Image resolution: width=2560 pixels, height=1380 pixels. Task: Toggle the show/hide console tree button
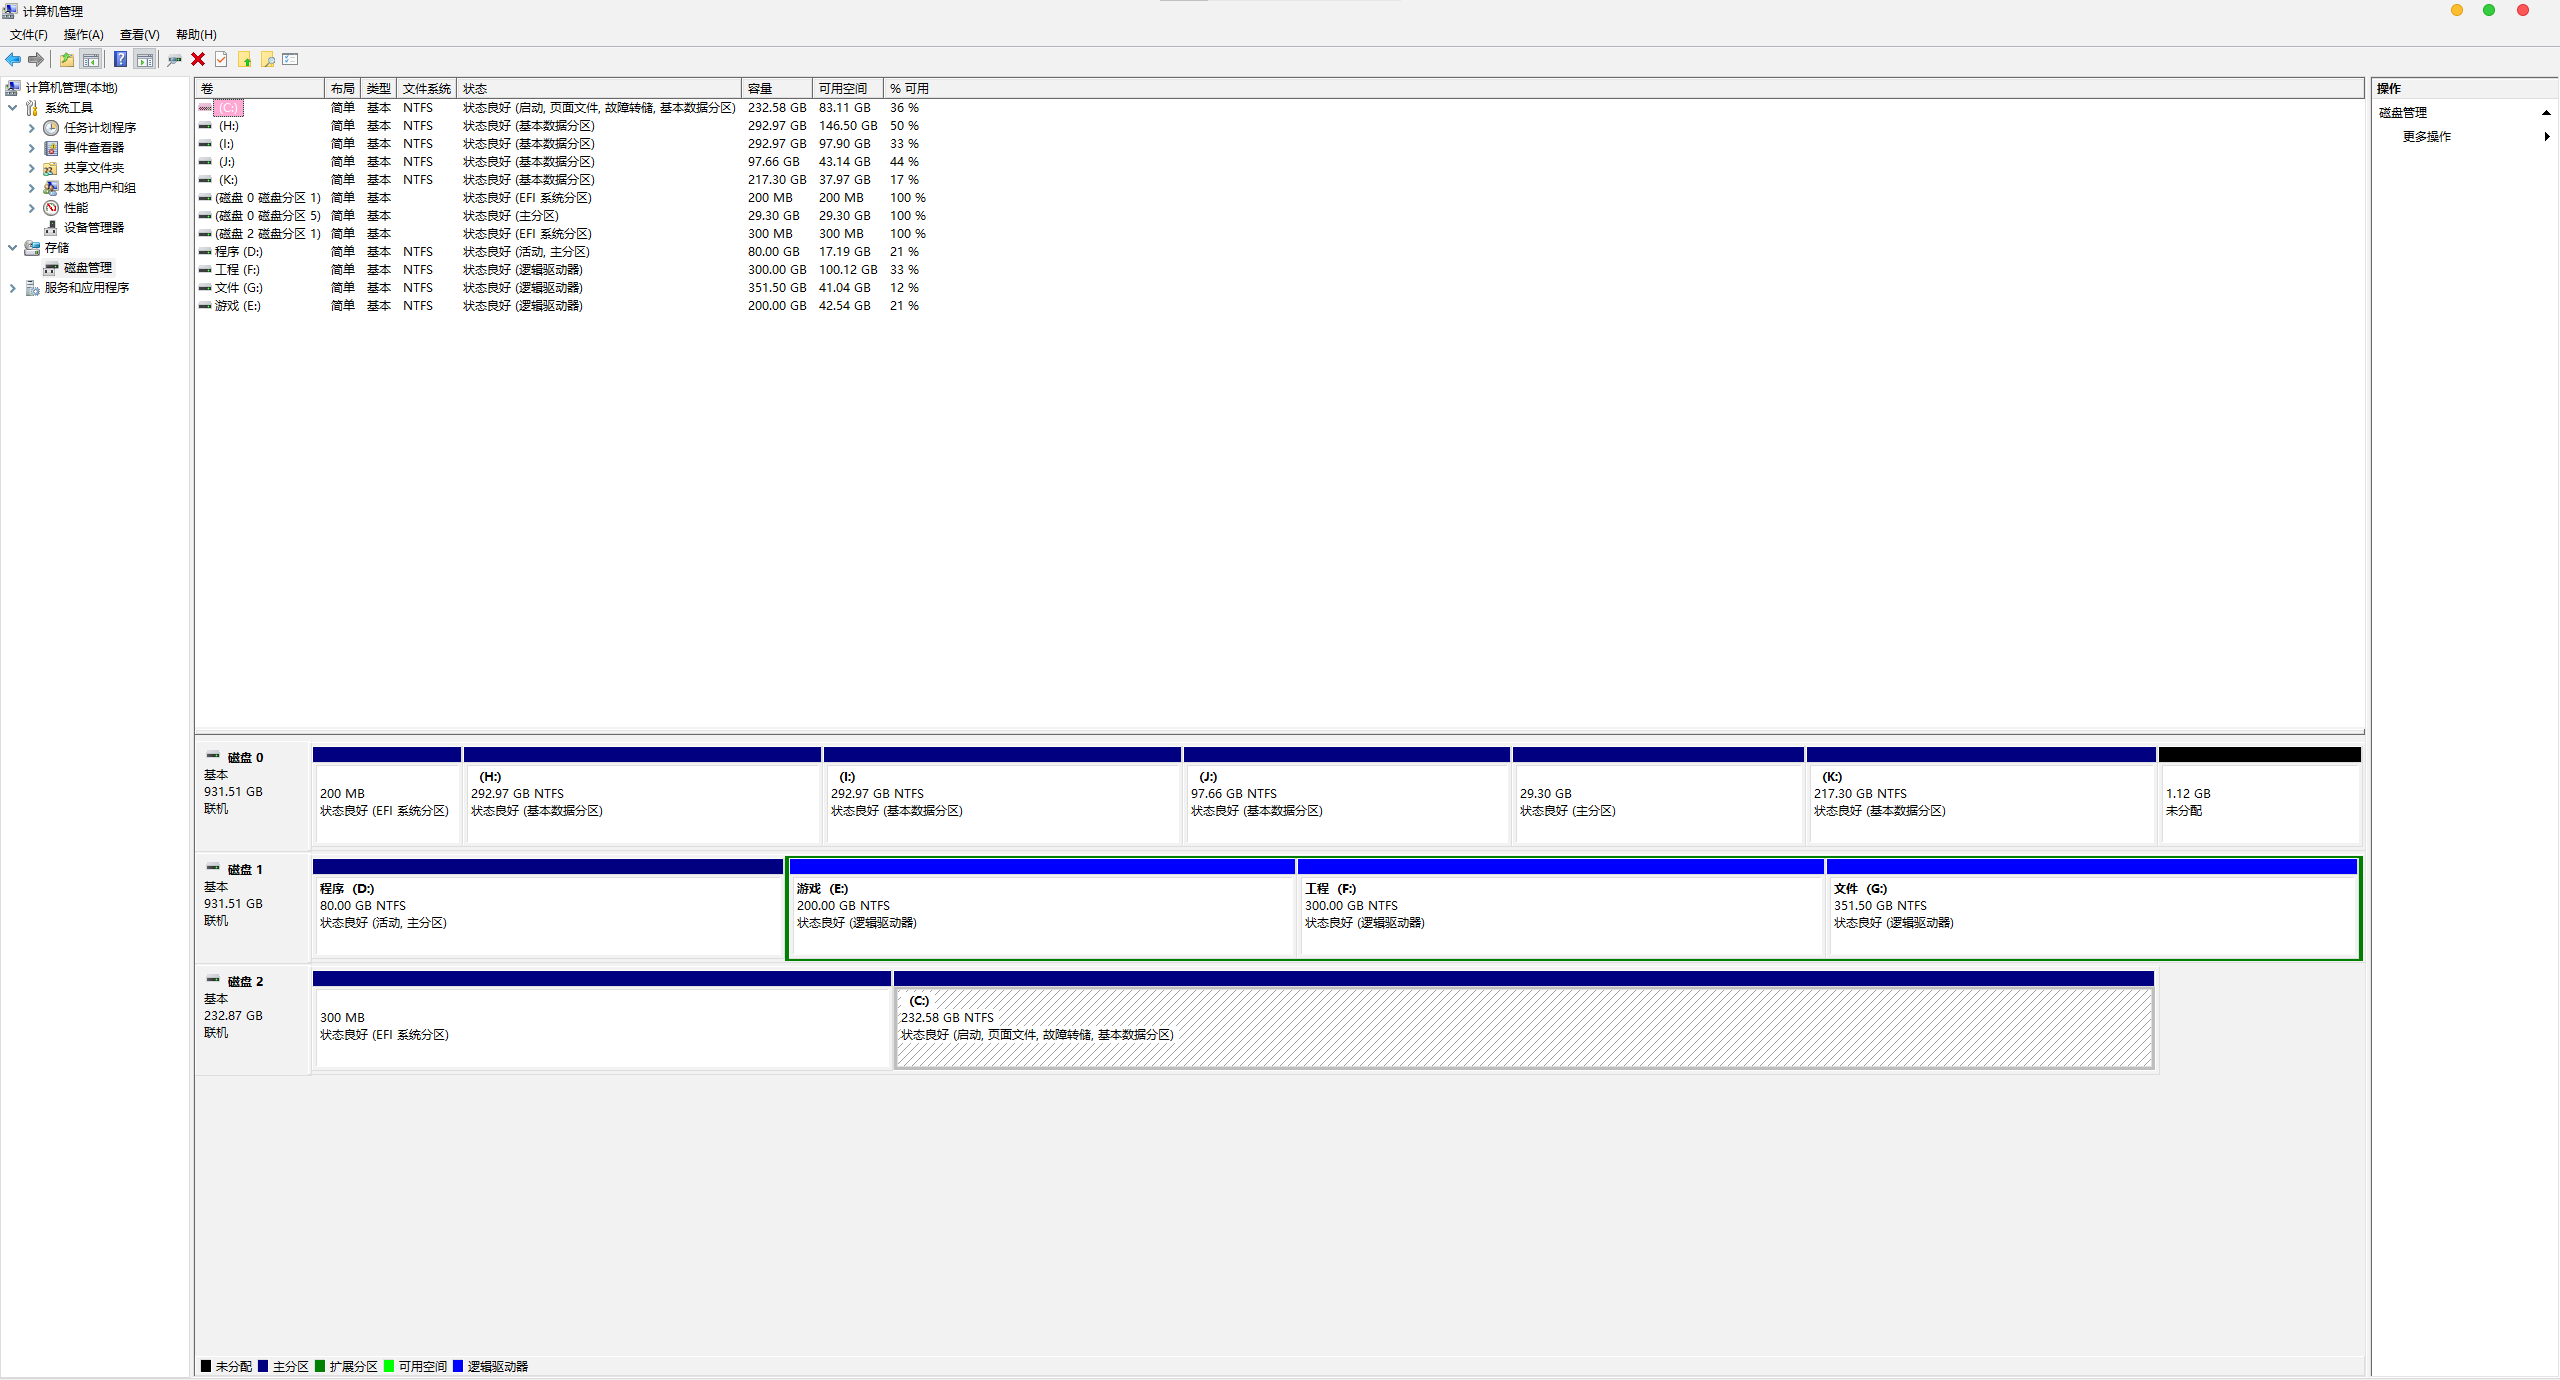tap(91, 60)
